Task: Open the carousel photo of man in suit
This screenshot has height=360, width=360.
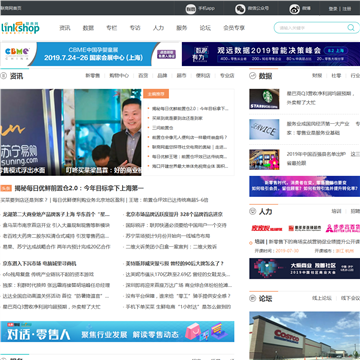Action: click(x=102, y=132)
